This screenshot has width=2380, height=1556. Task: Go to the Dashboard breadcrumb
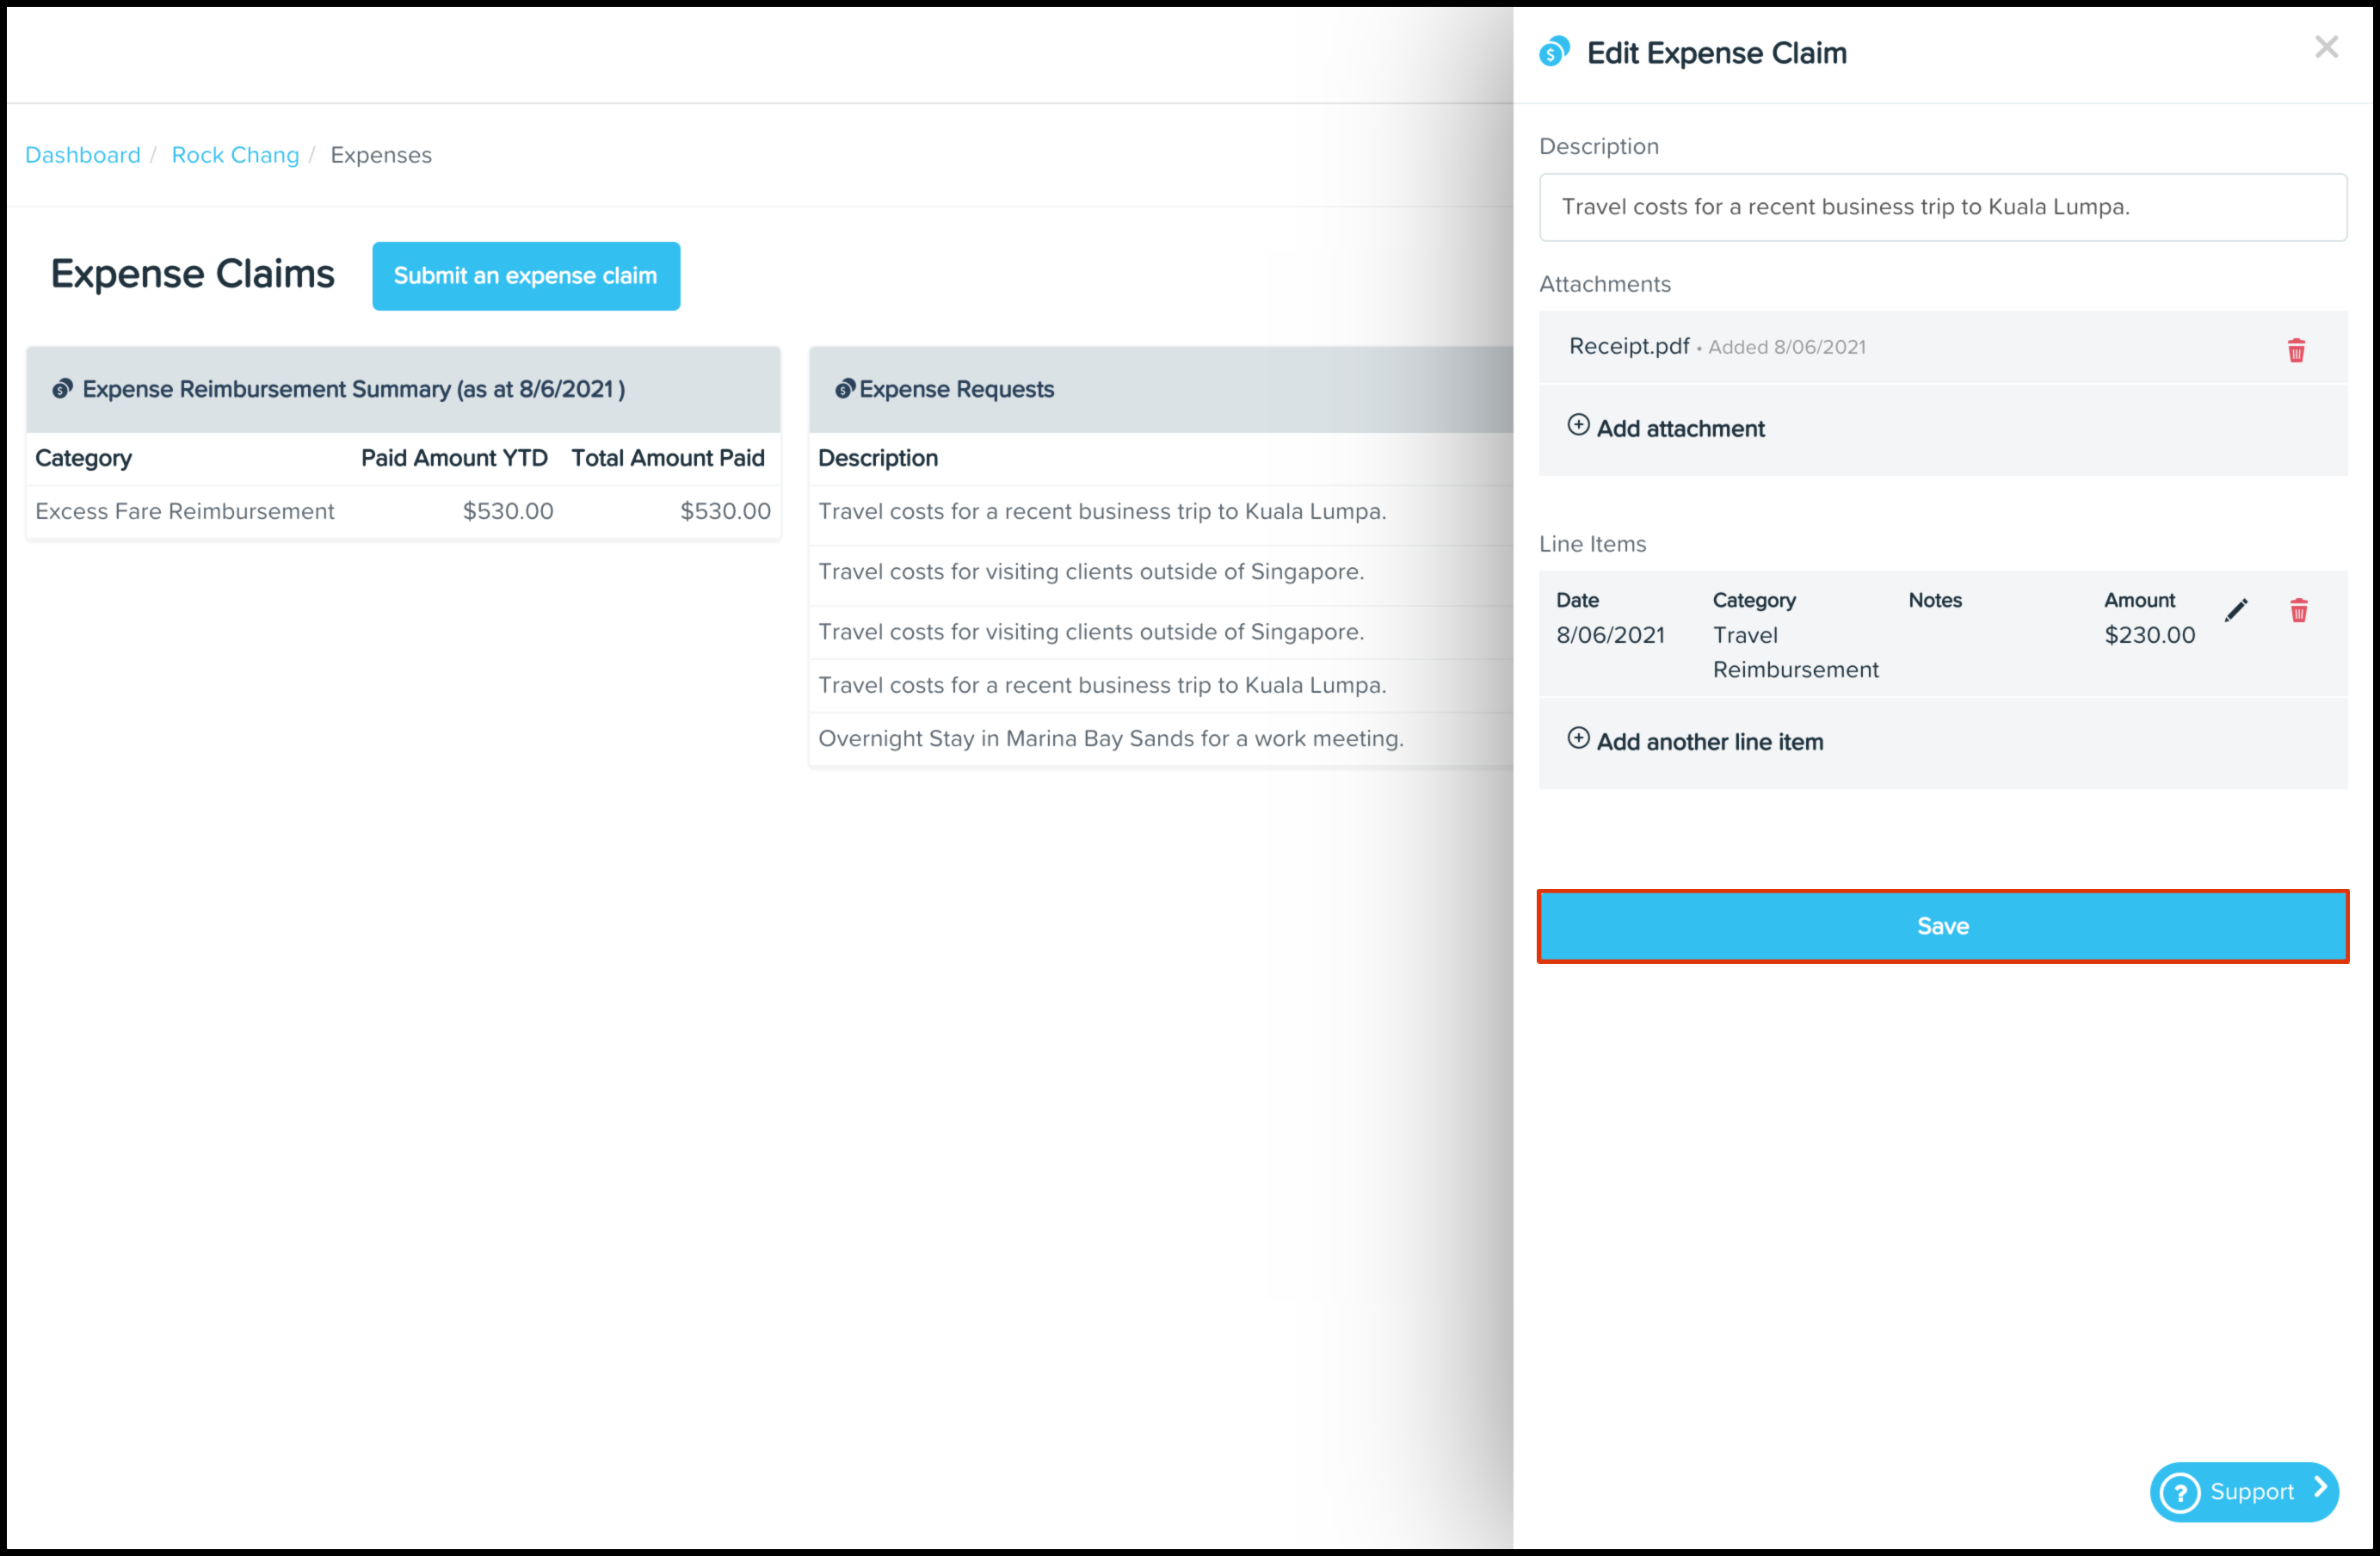(83, 155)
